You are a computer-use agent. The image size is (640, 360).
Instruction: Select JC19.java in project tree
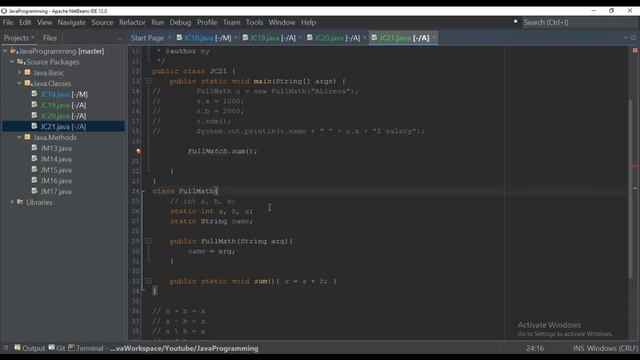click(x=63, y=105)
